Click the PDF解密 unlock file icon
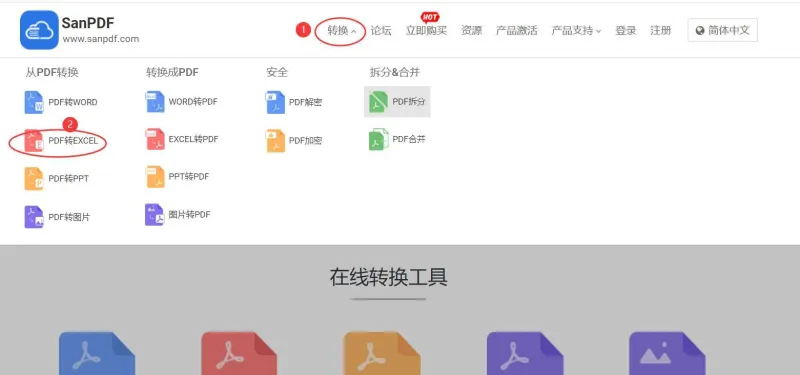The height and width of the screenshot is (375, 800). (x=275, y=102)
